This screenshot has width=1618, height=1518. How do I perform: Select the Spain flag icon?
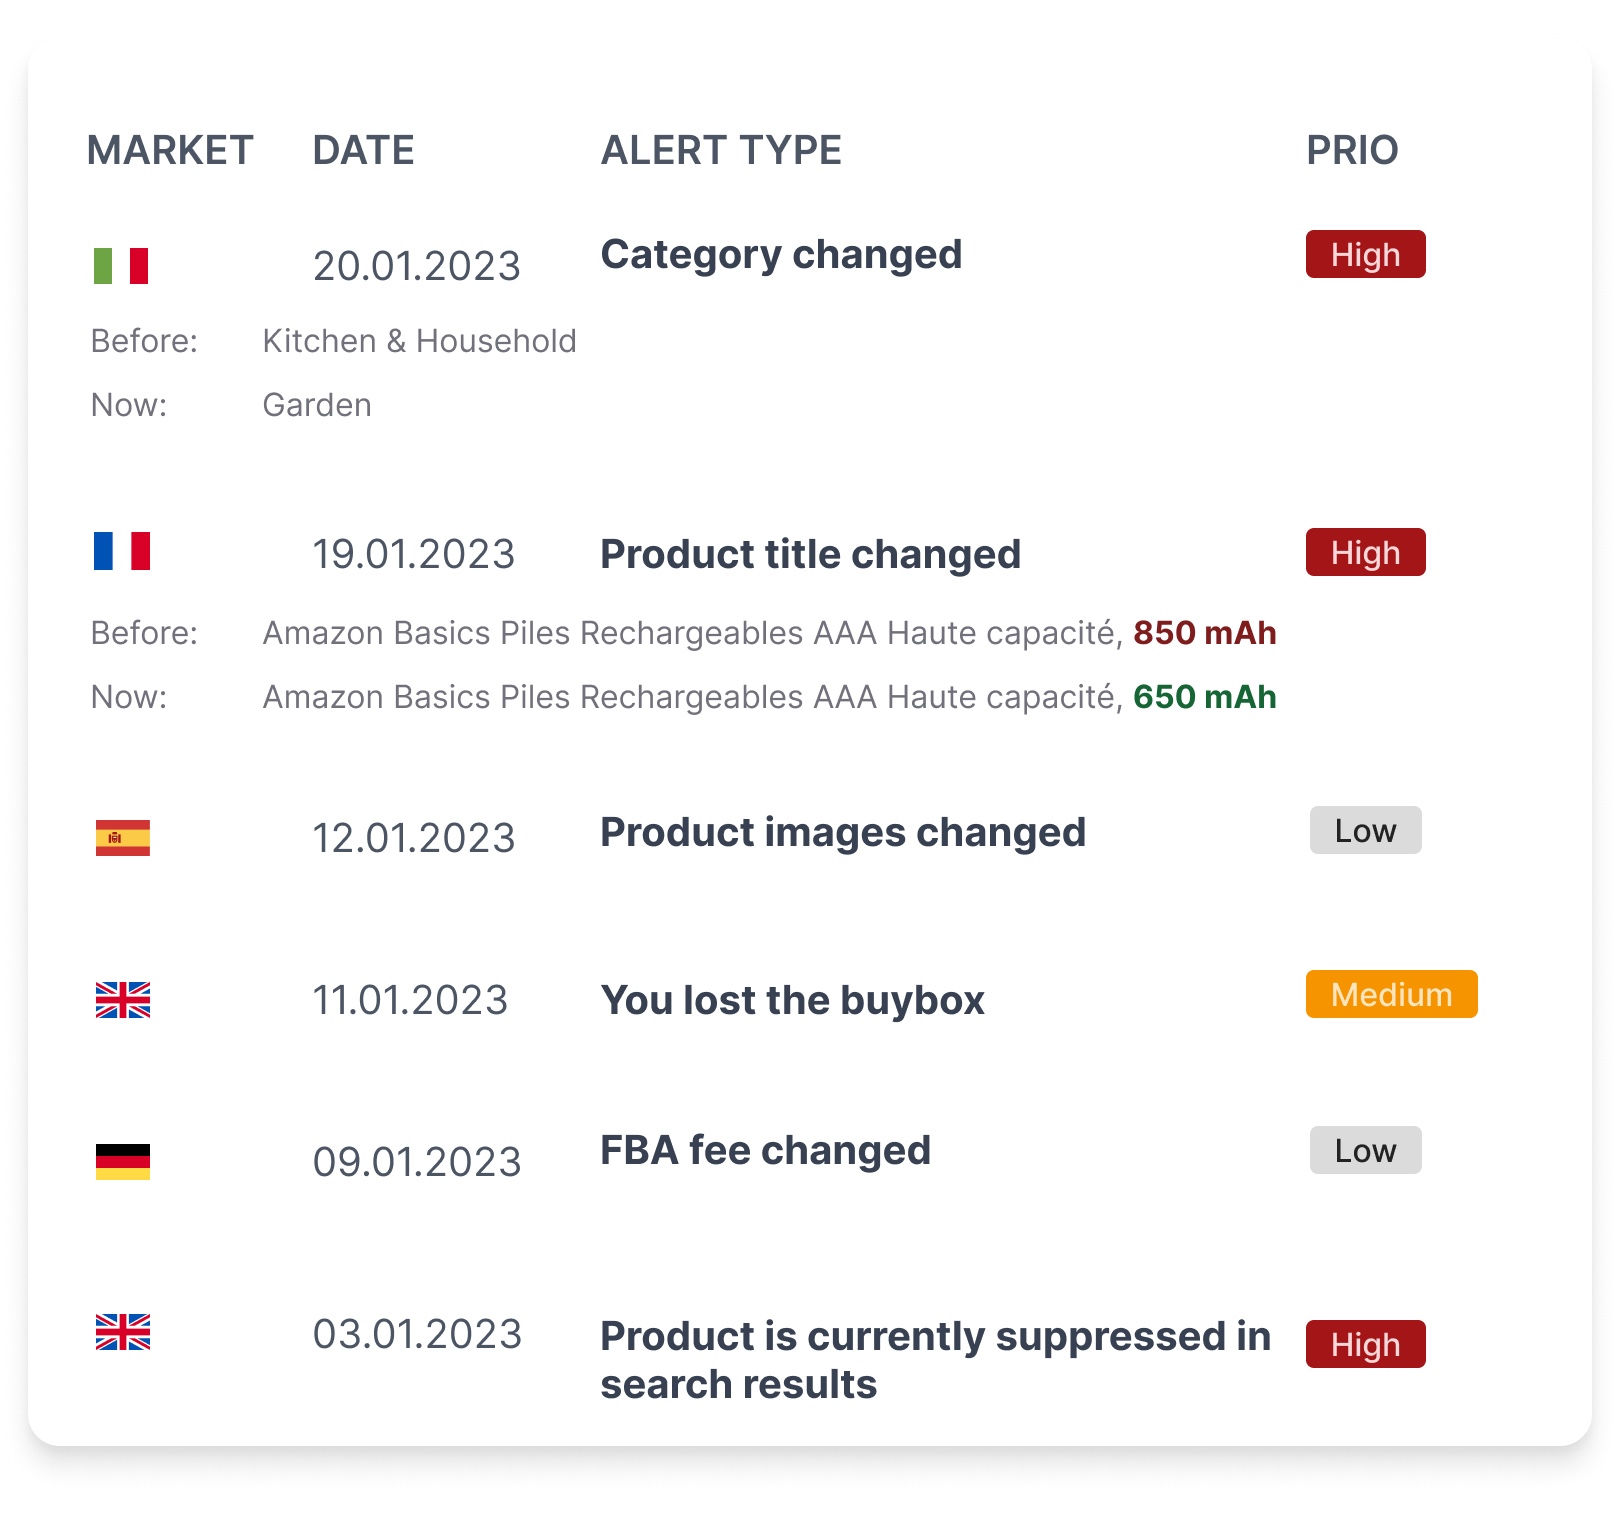tap(122, 838)
